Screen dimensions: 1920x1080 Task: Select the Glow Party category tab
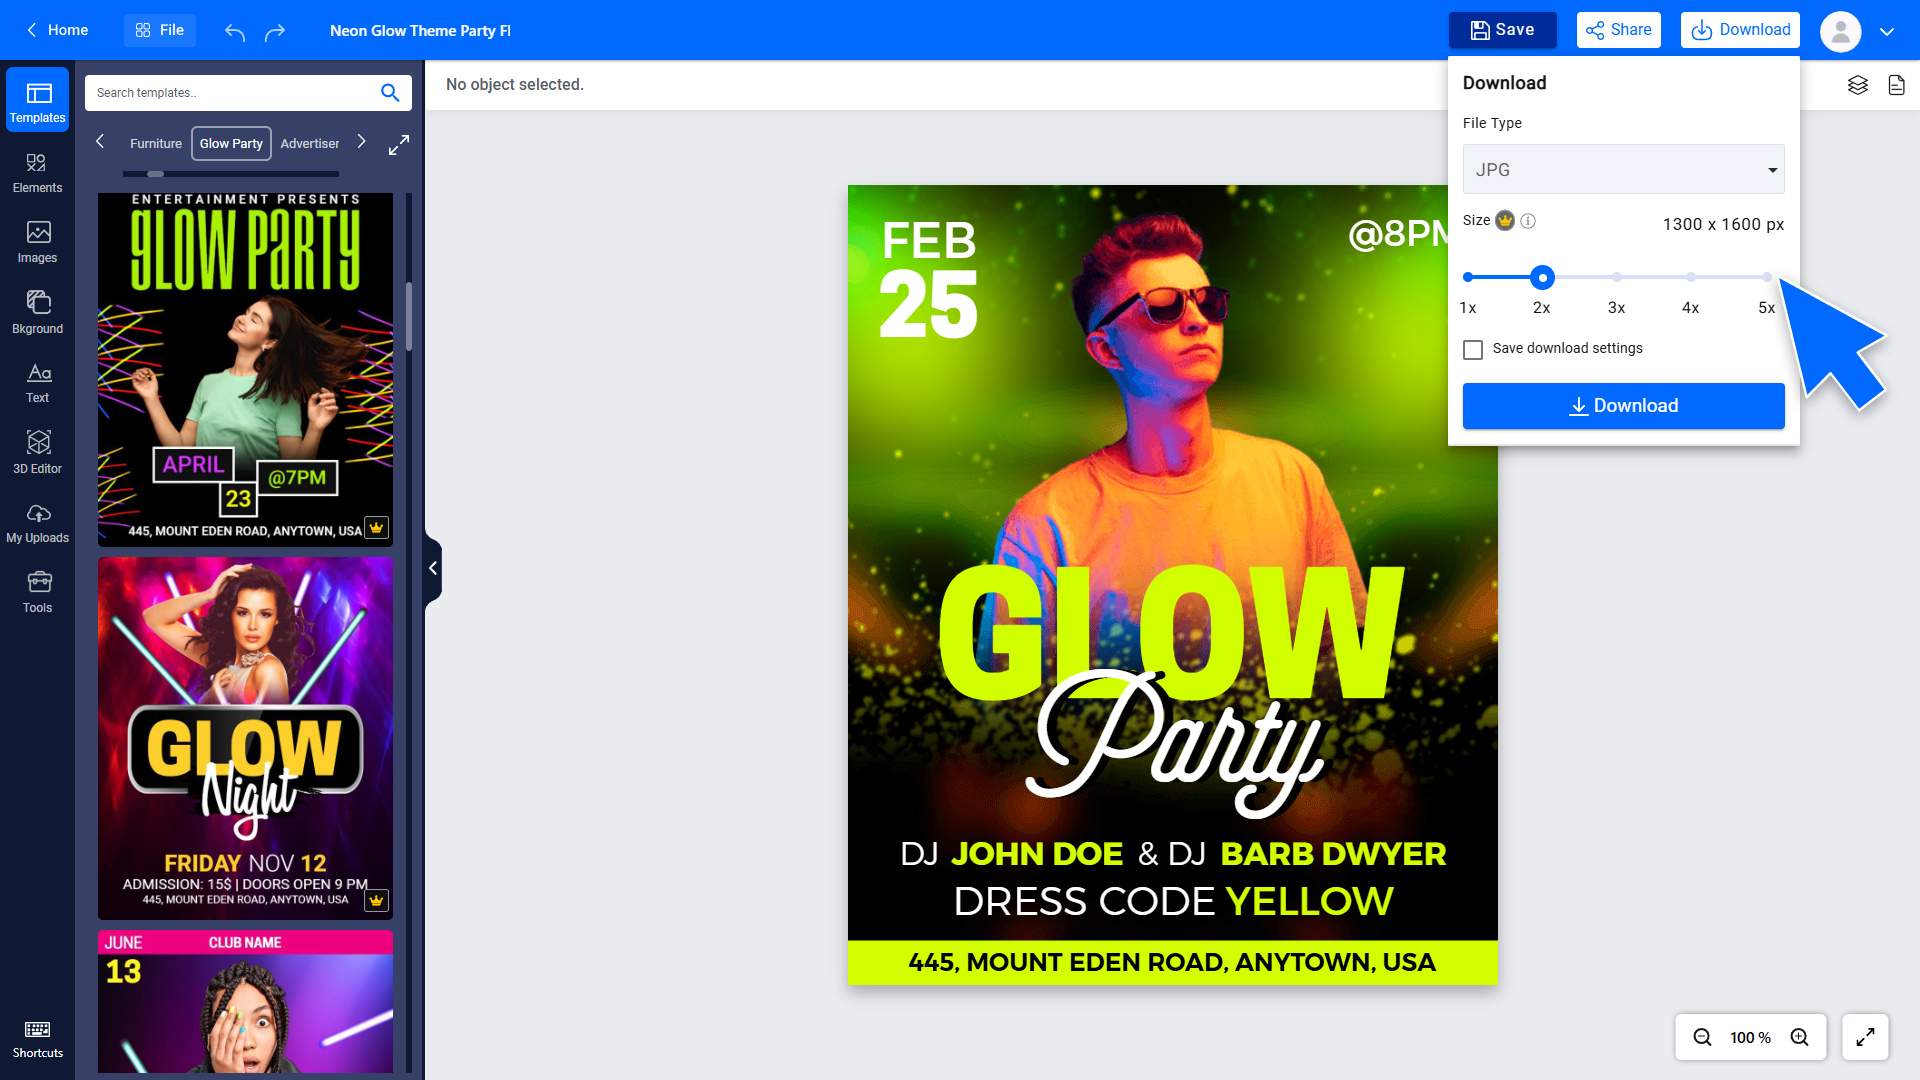(231, 144)
